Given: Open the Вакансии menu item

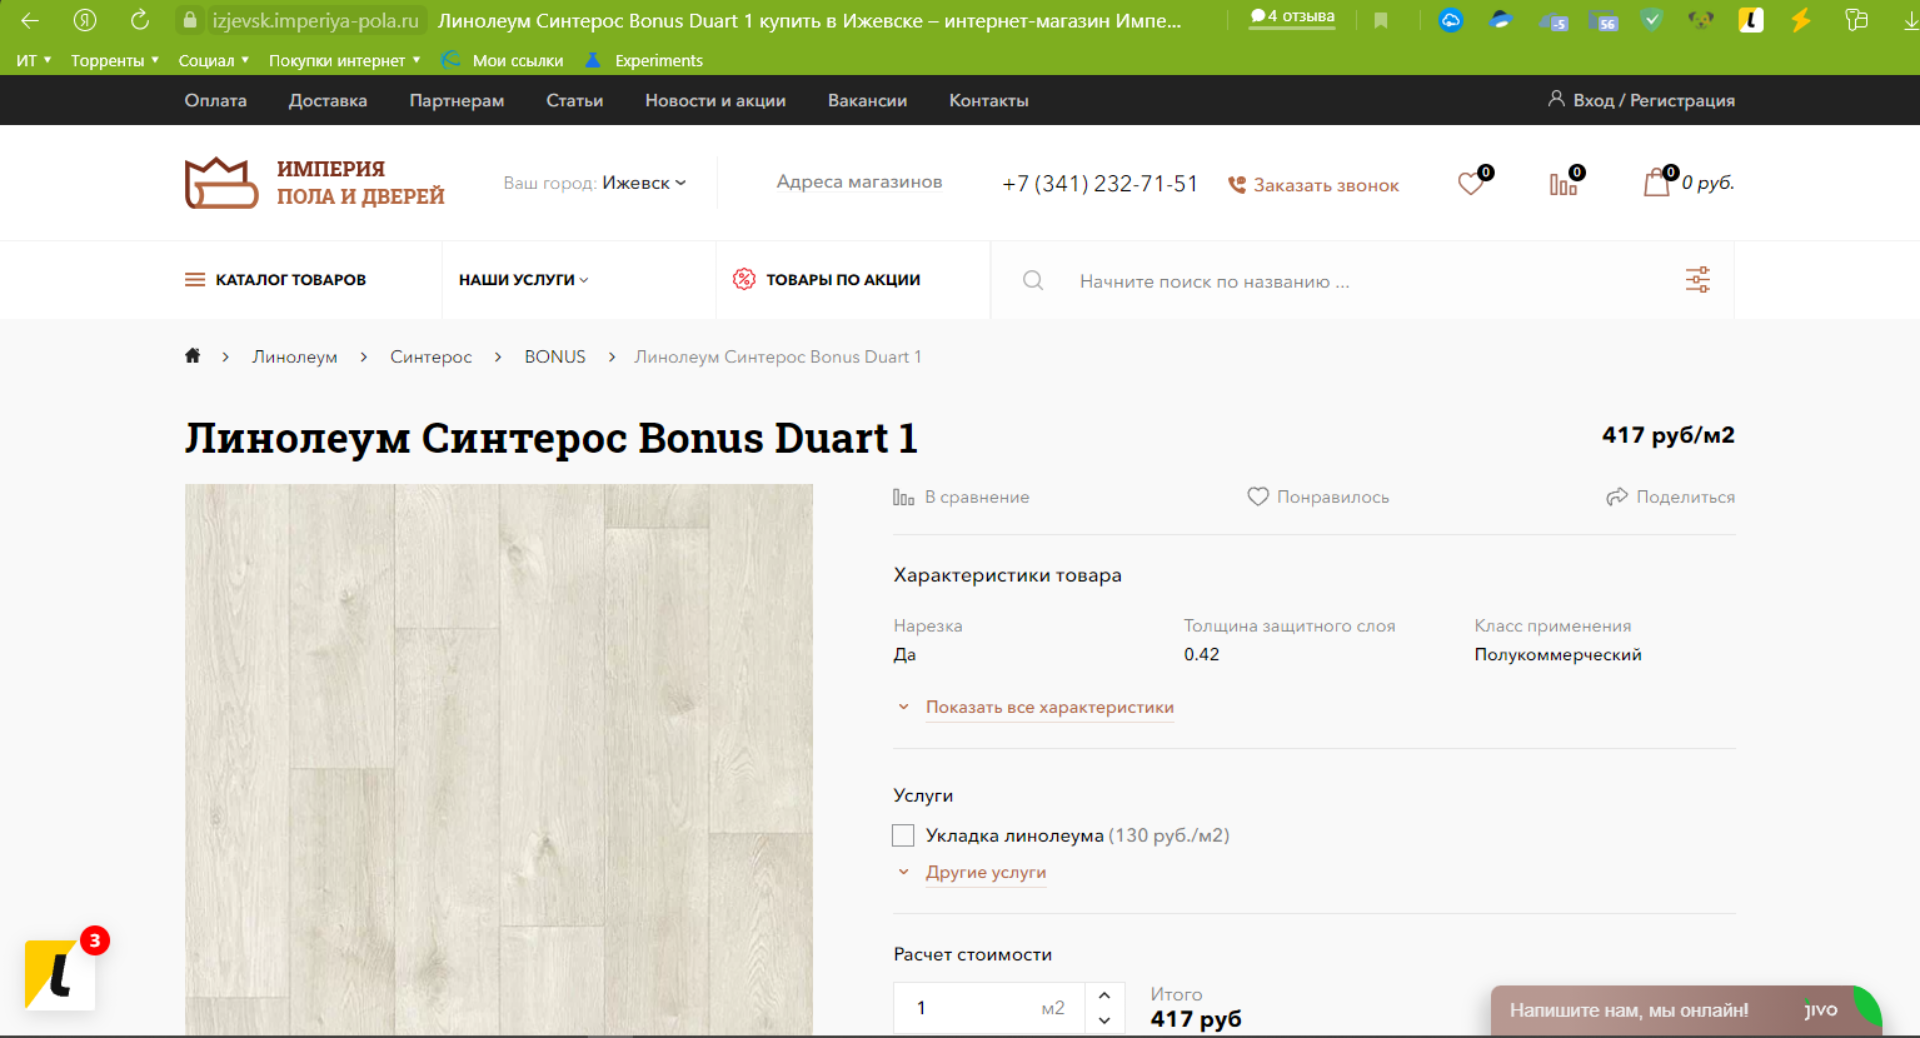Looking at the screenshot, I should pyautogui.click(x=867, y=100).
